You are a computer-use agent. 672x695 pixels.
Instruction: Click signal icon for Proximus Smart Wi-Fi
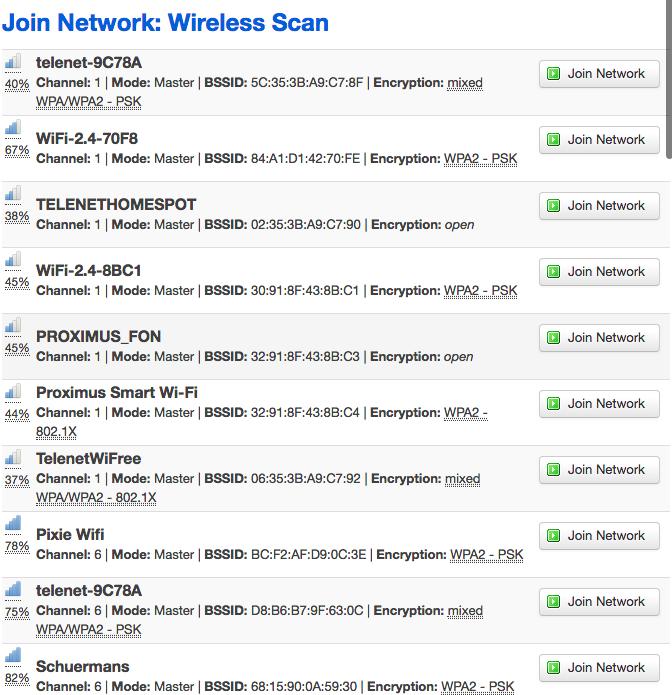[13, 392]
